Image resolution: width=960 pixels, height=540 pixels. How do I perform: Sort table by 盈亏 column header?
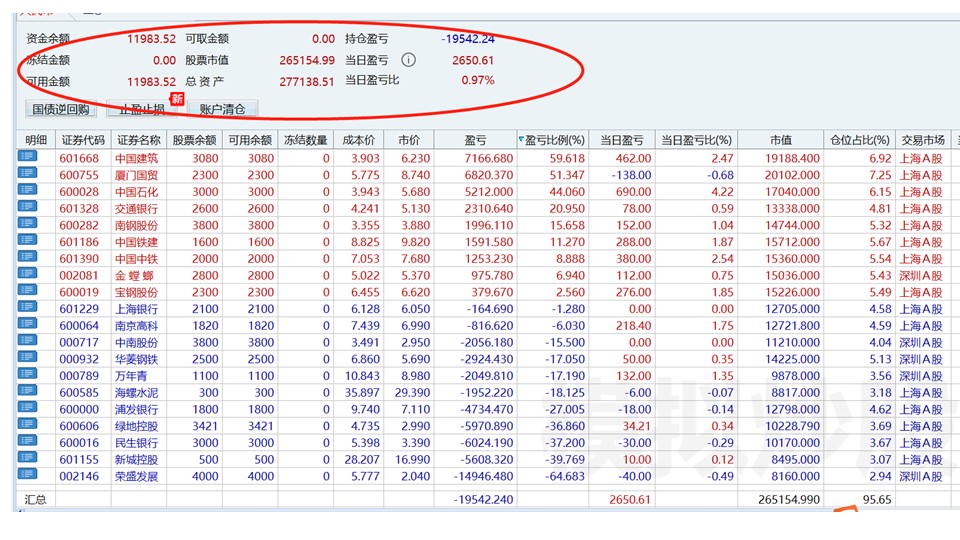[x=475, y=140]
